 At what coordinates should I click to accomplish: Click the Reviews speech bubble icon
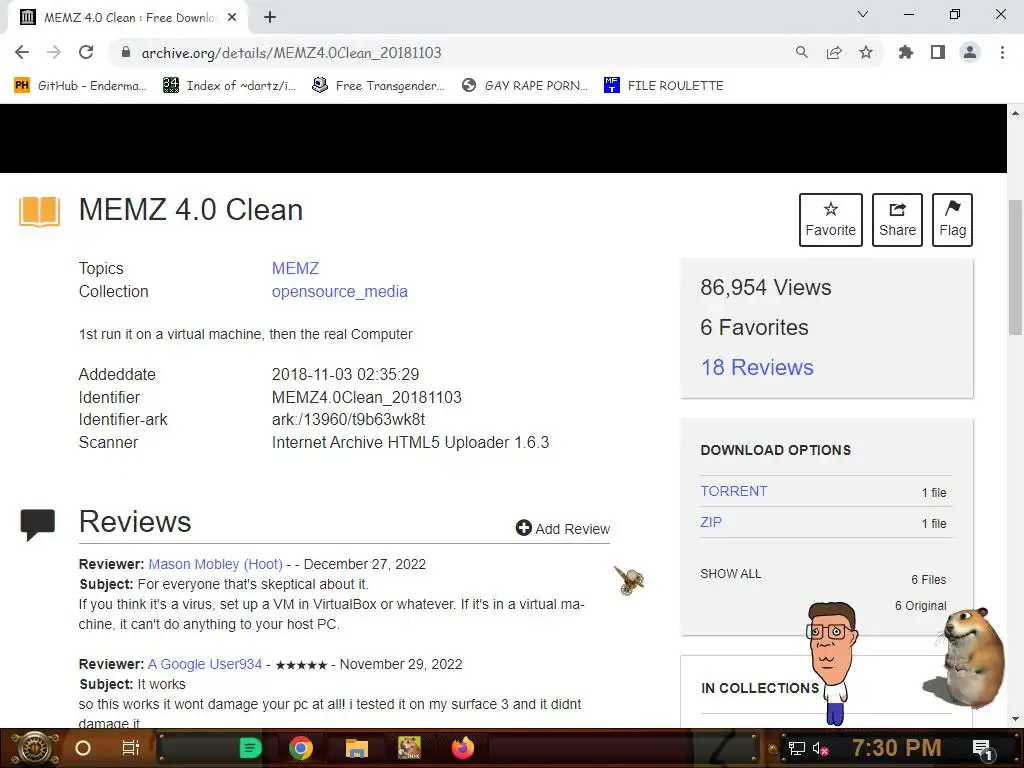(x=37, y=524)
